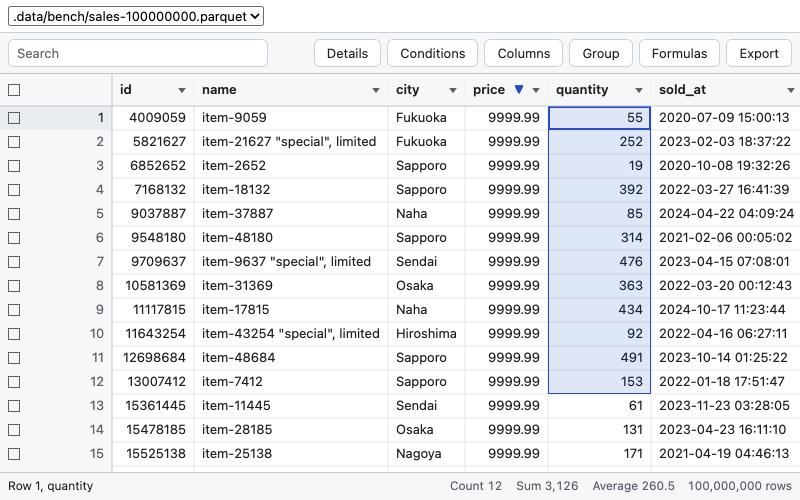800x500 pixels.
Task: Click price cell in row 1
Action: click(506, 118)
